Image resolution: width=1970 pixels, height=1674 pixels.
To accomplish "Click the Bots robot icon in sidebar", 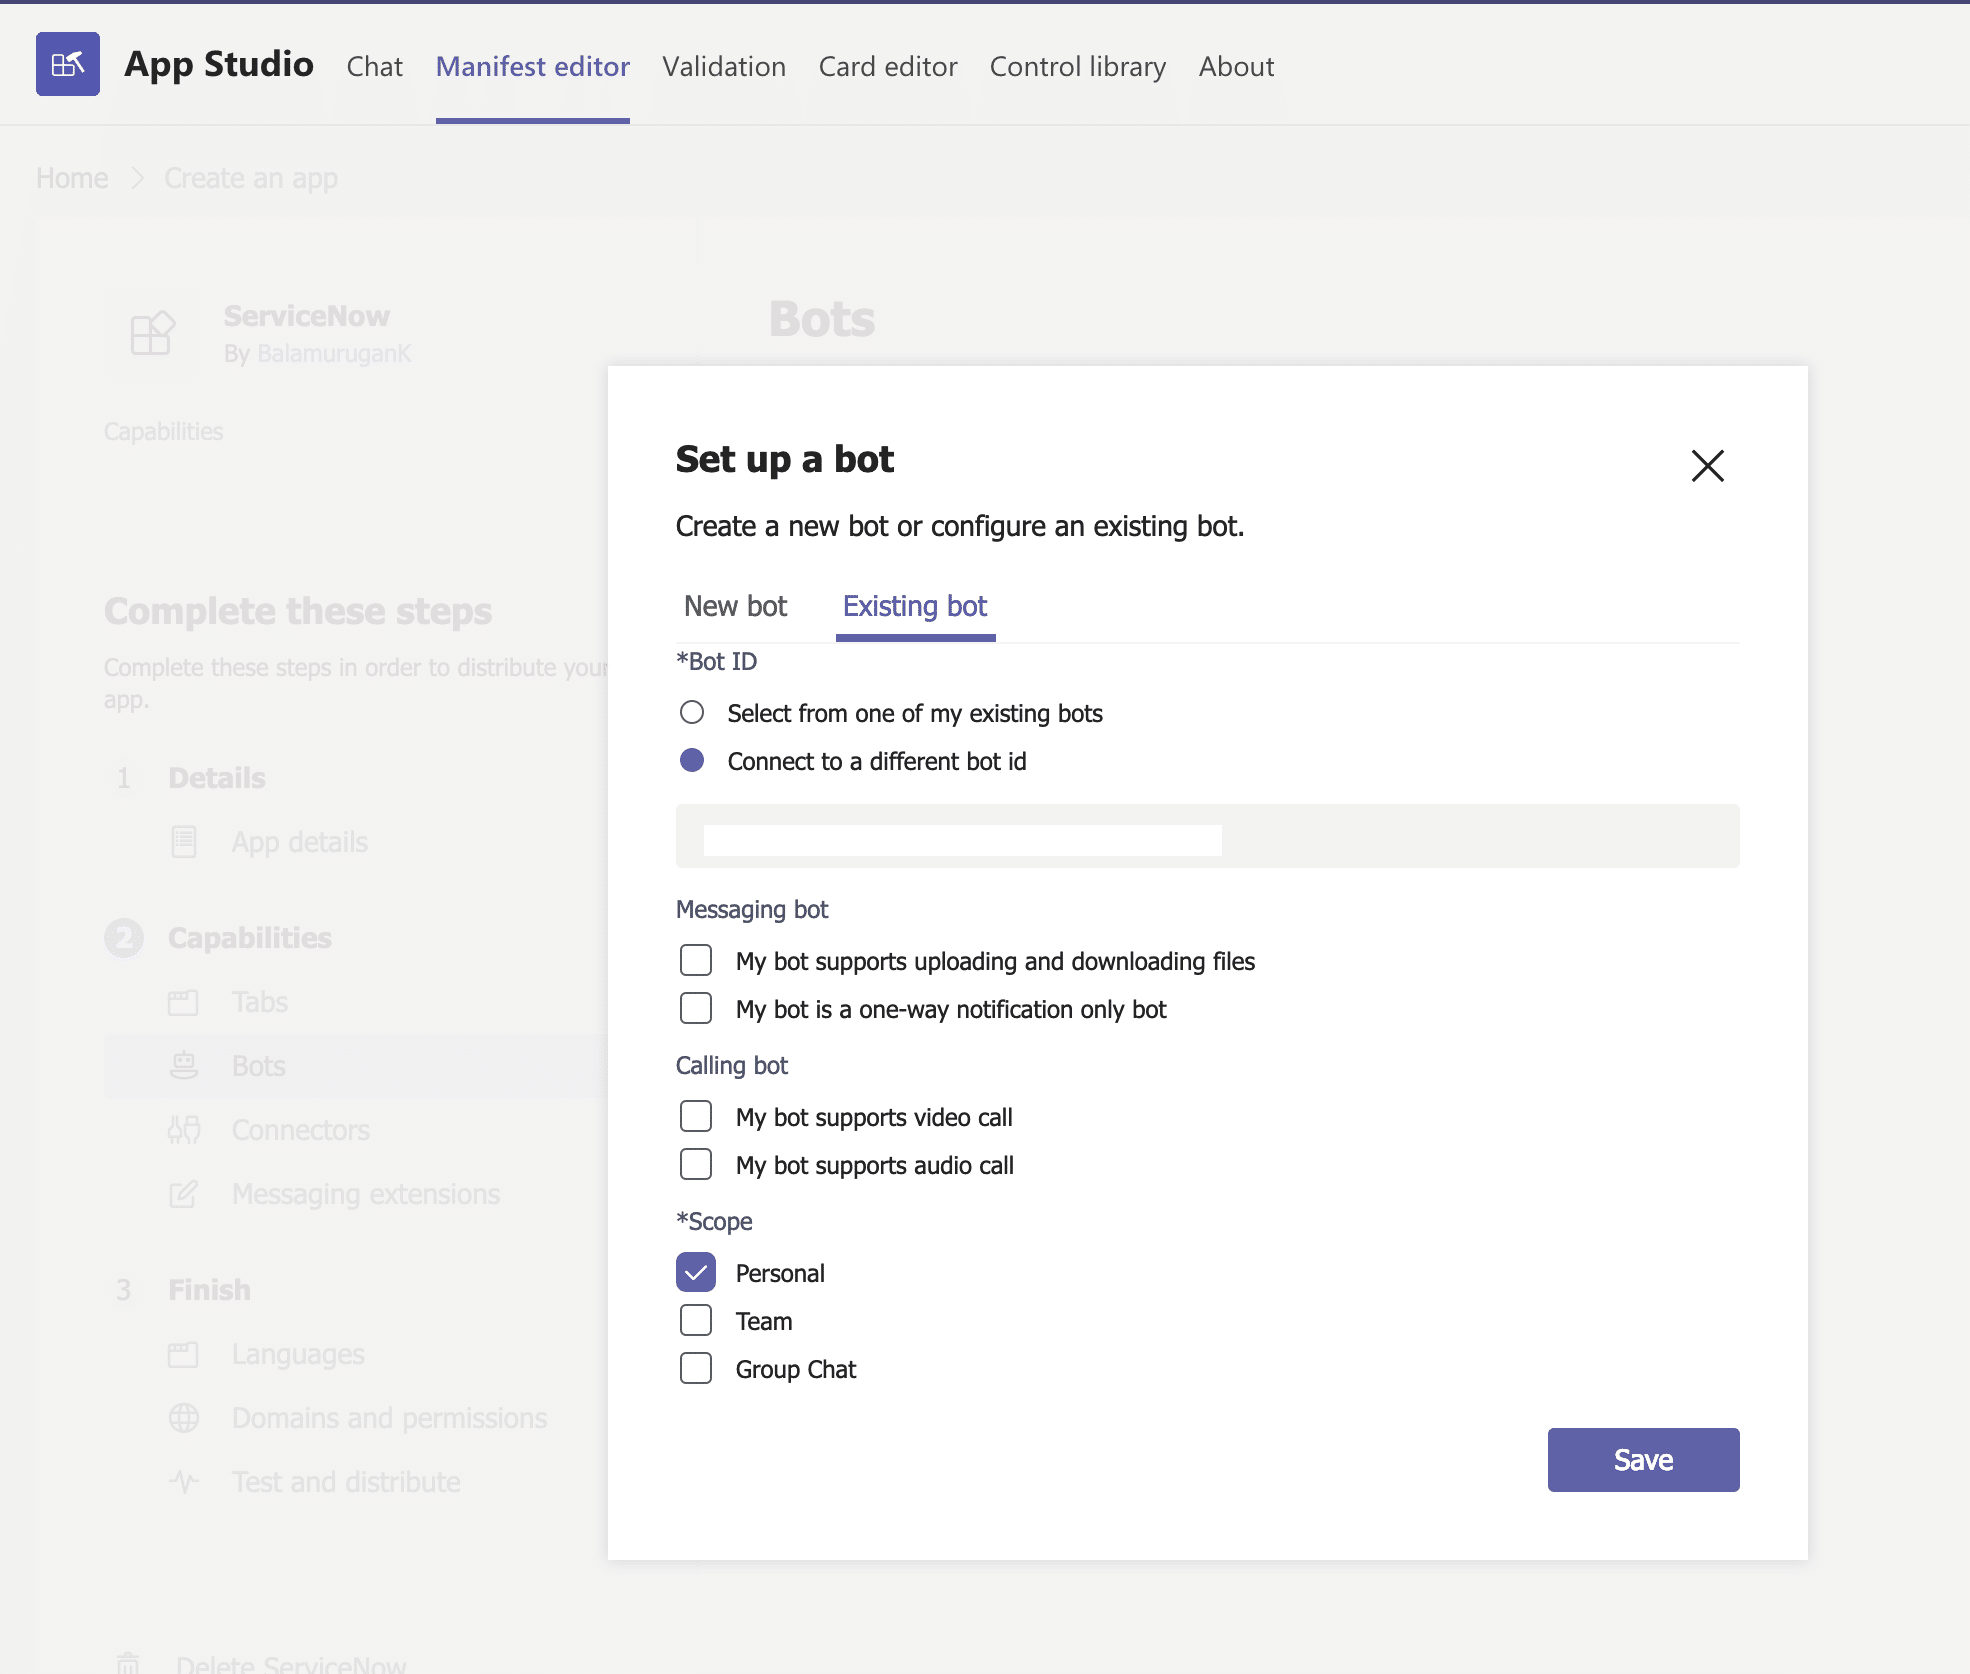I will click(x=184, y=1066).
